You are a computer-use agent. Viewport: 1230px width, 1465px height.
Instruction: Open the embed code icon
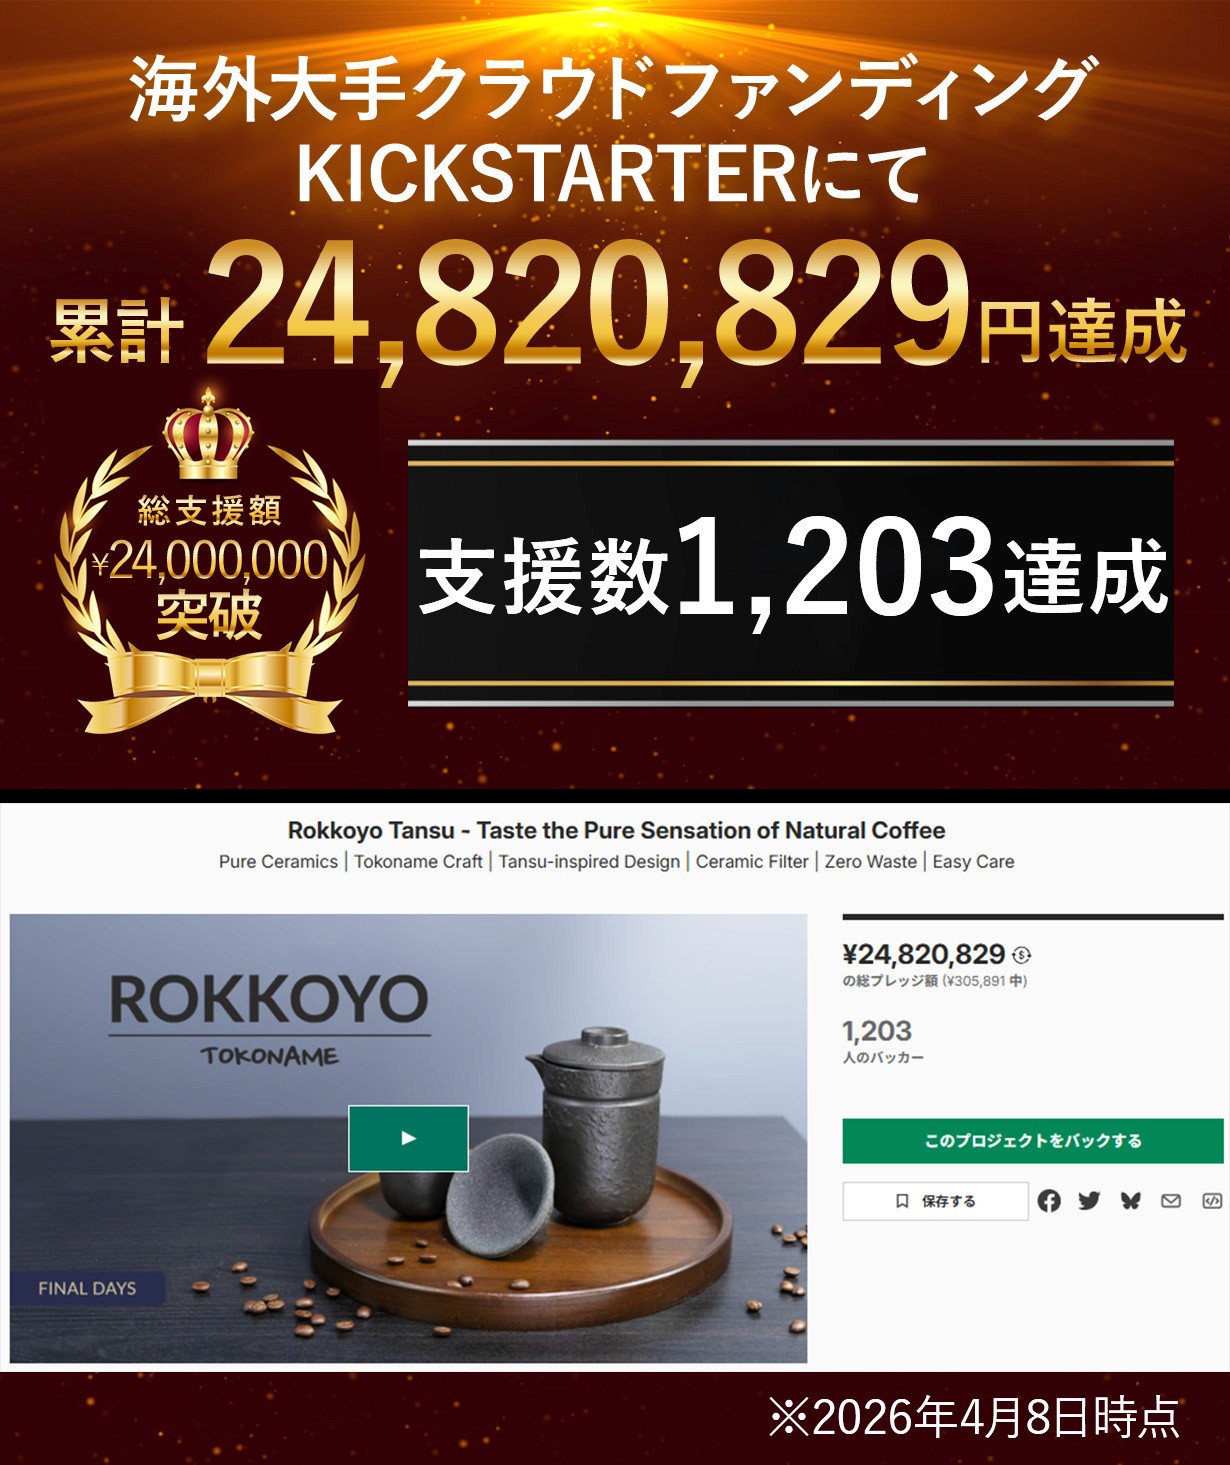click(1212, 1201)
